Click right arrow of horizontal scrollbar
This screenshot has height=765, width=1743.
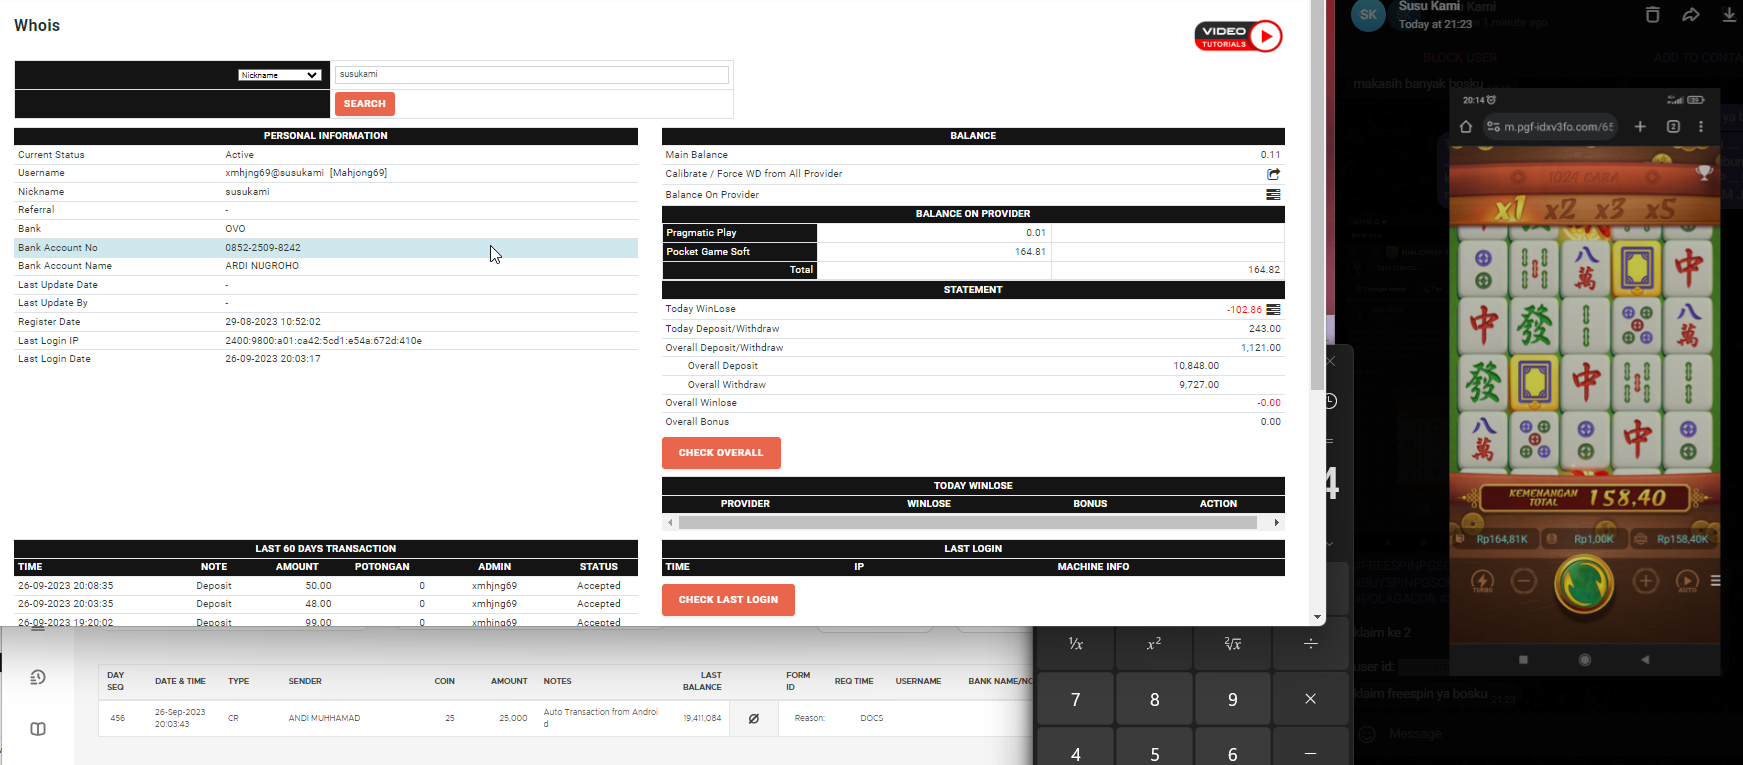click(1276, 523)
